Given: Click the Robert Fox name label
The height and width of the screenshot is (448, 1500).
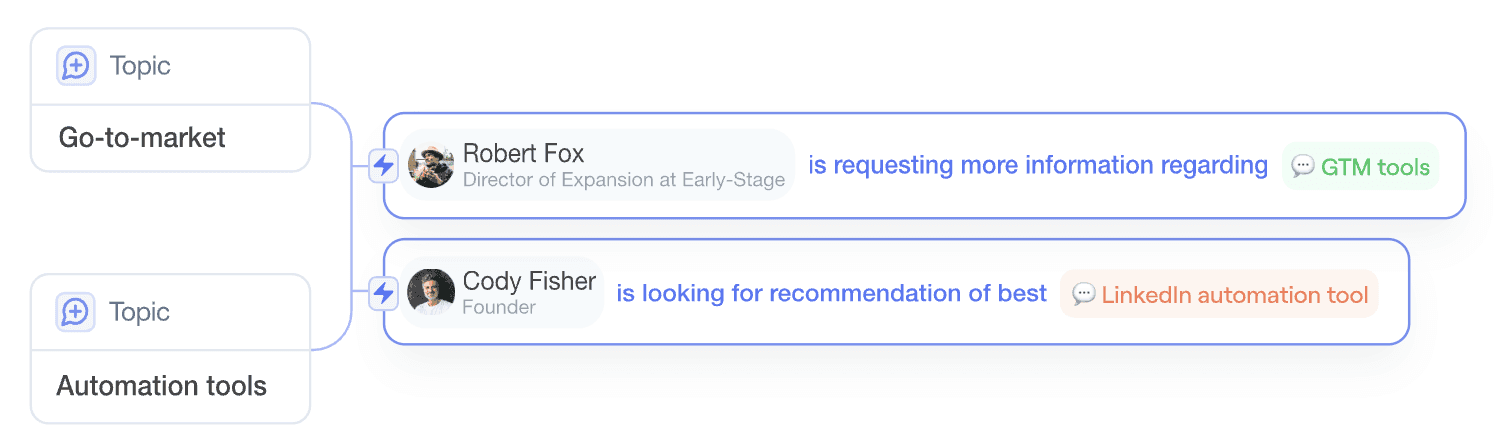Looking at the screenshot, I should click(x=523, y=154).
